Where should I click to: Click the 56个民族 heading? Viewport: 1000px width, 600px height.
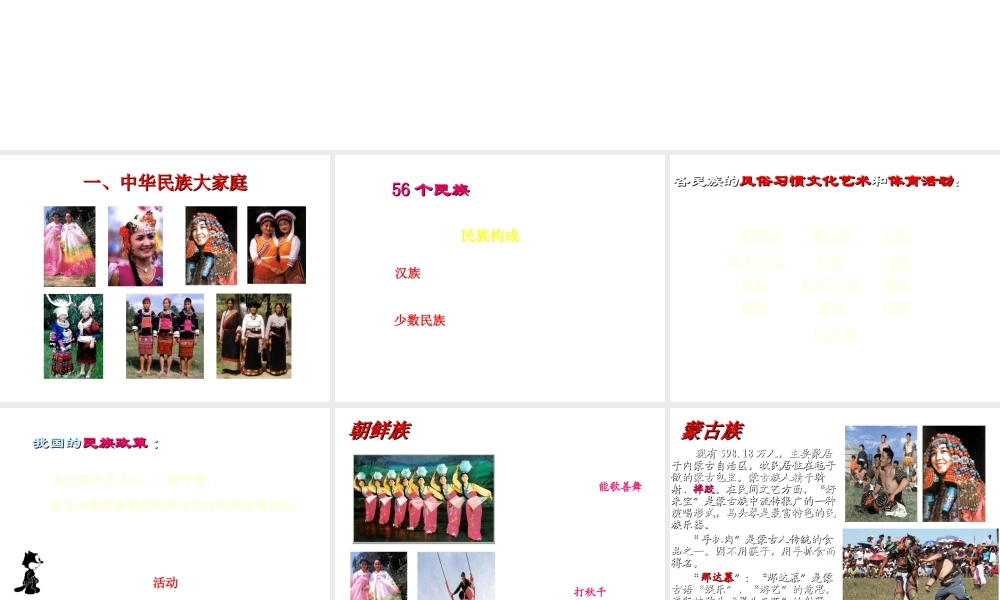(x=430, y=189)
